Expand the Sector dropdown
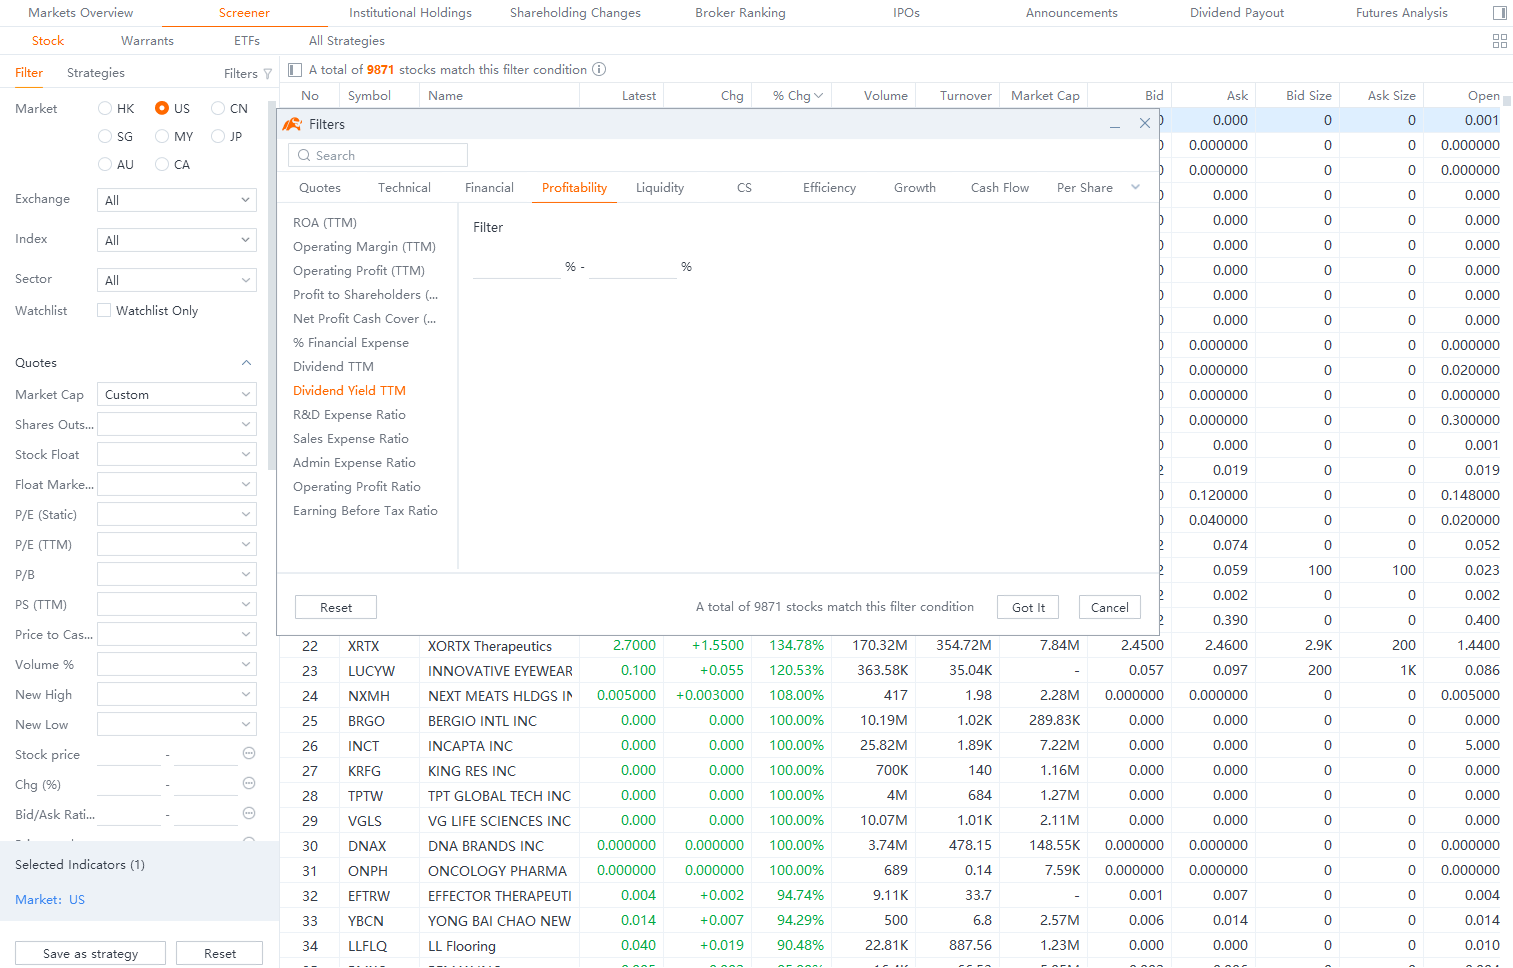This screenshot has width=1513, height=968. click(x=177, y=280)
